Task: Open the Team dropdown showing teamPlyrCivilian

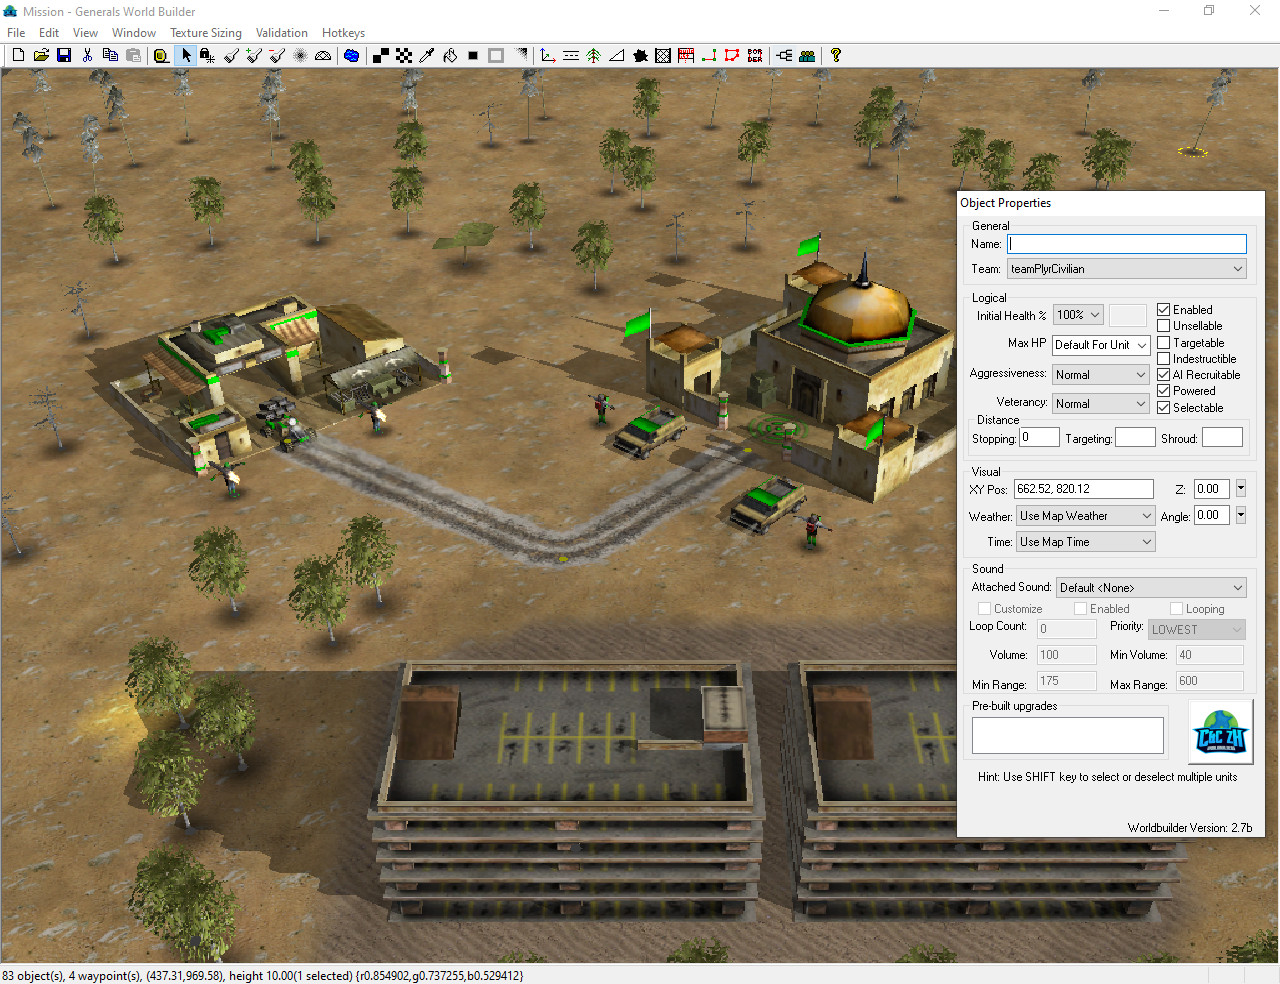Action: [1126, 269]
